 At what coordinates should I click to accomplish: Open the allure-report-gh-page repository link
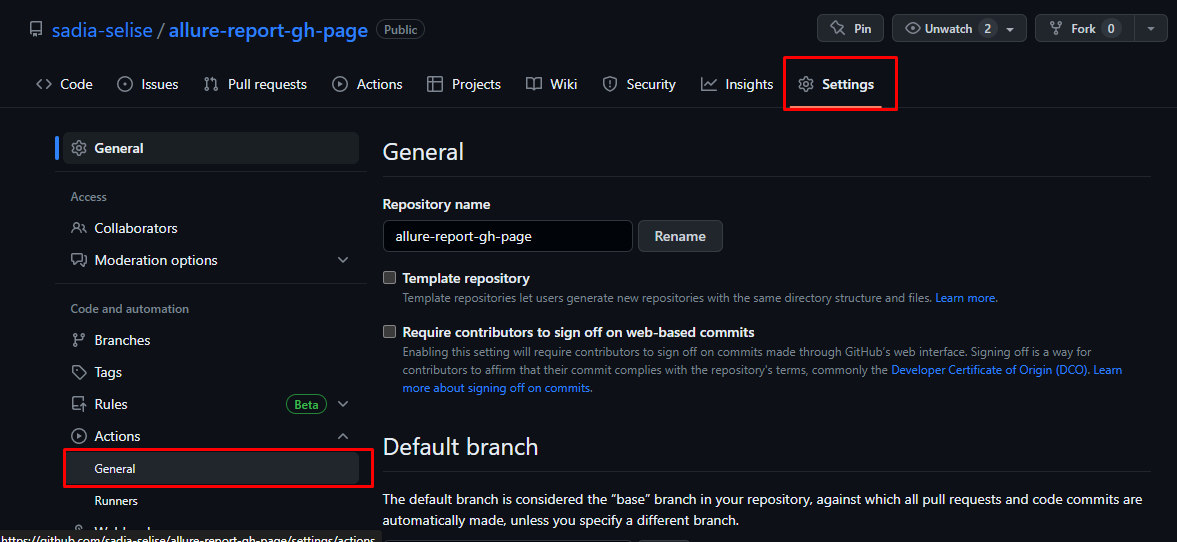[268, 30]
